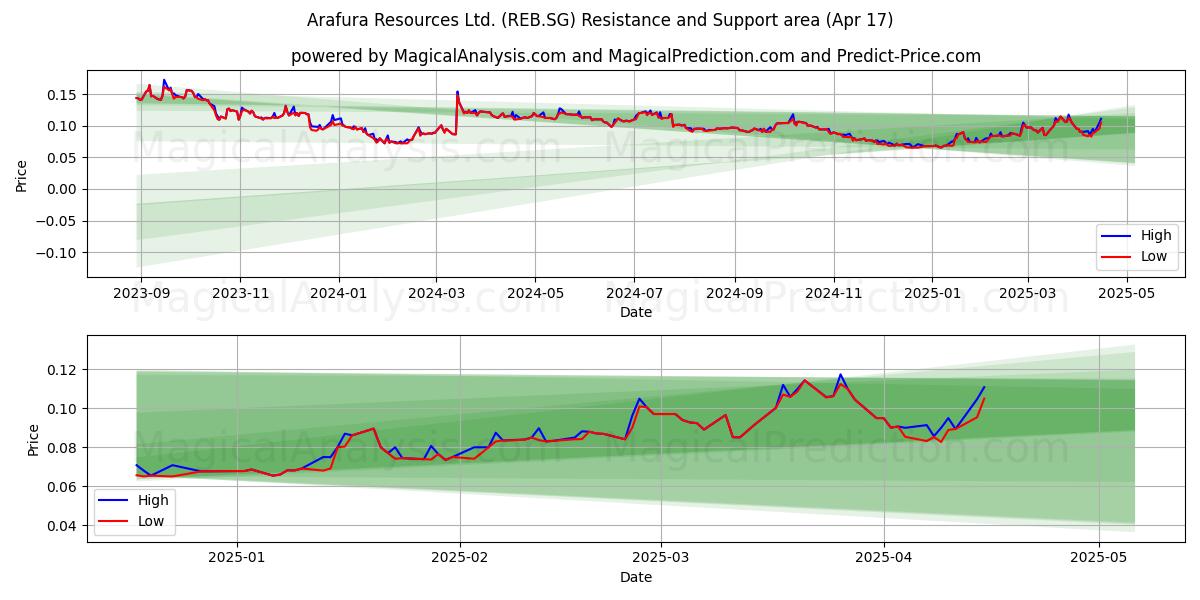Click the March 2024 price spike on top chart
The height and width of the screenshot is (600, 1200).
point(457,93)
